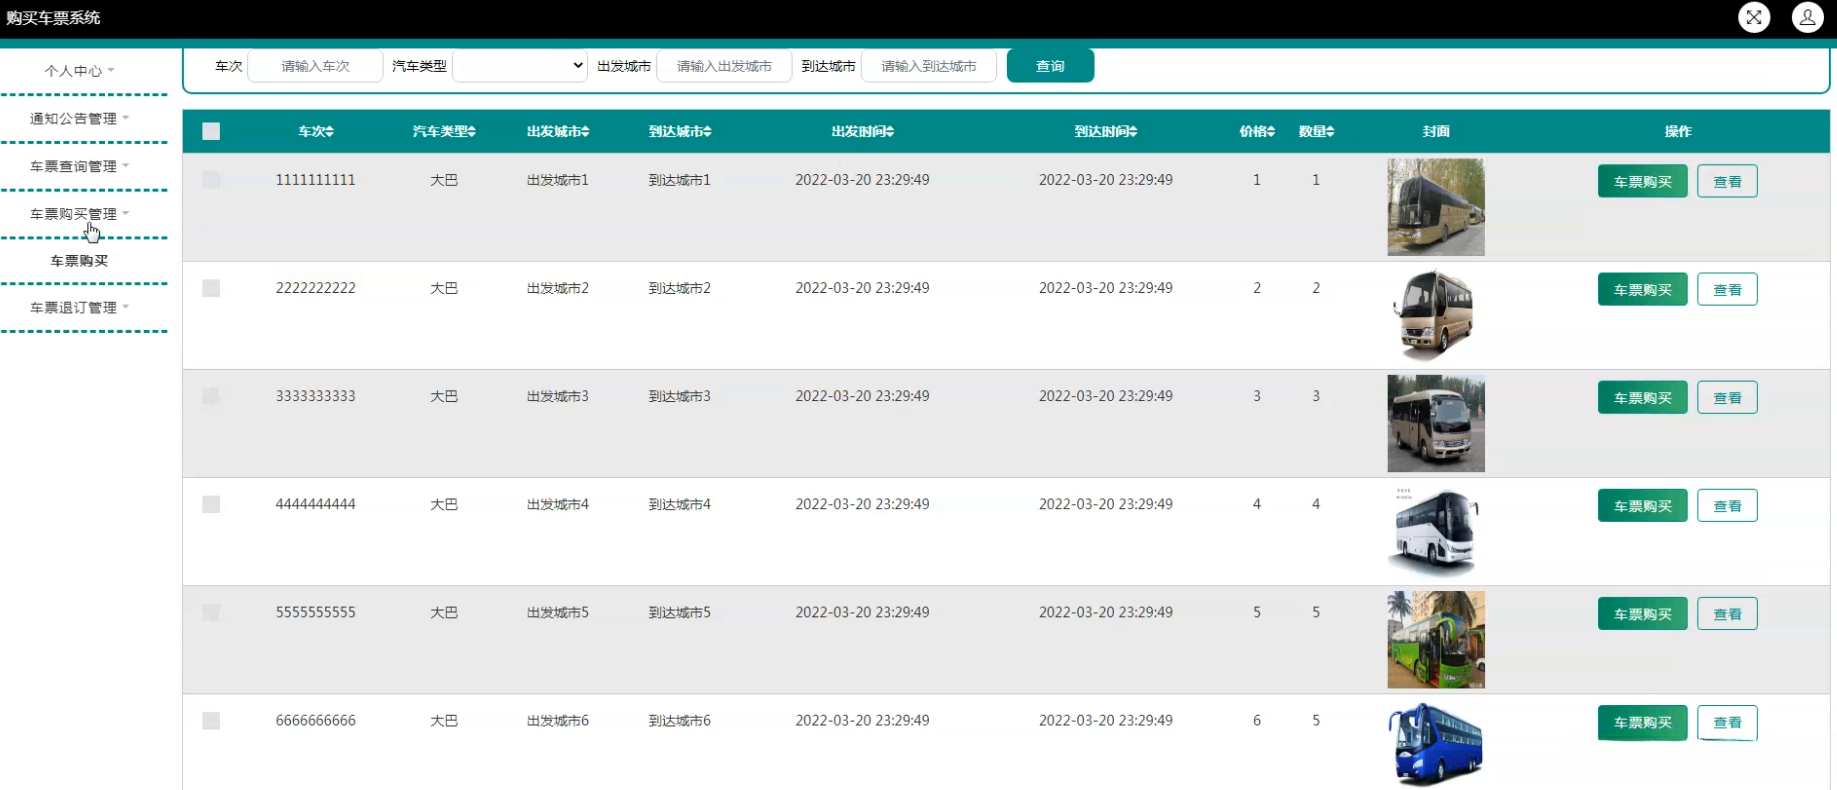
Task: Click the 操作 column header
Action: point(1678,132)
